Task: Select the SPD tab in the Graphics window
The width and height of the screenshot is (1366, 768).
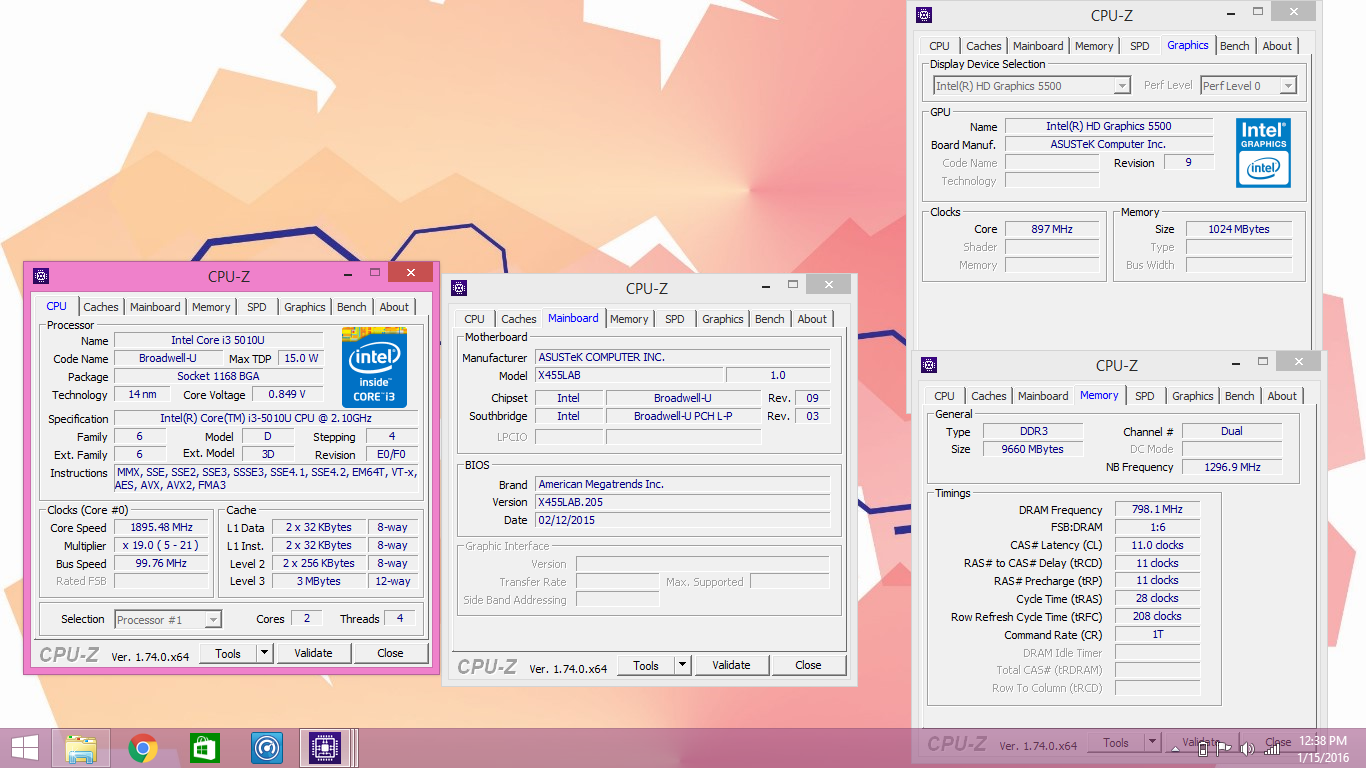Action: click(1140, 46)
